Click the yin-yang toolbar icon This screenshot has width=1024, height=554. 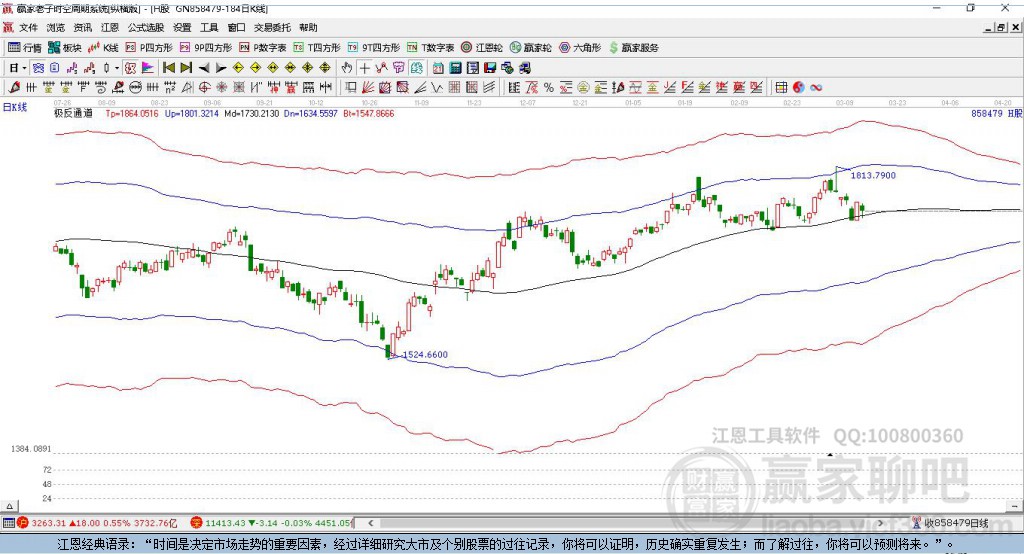pyautogui.click(x=798, y=88)
